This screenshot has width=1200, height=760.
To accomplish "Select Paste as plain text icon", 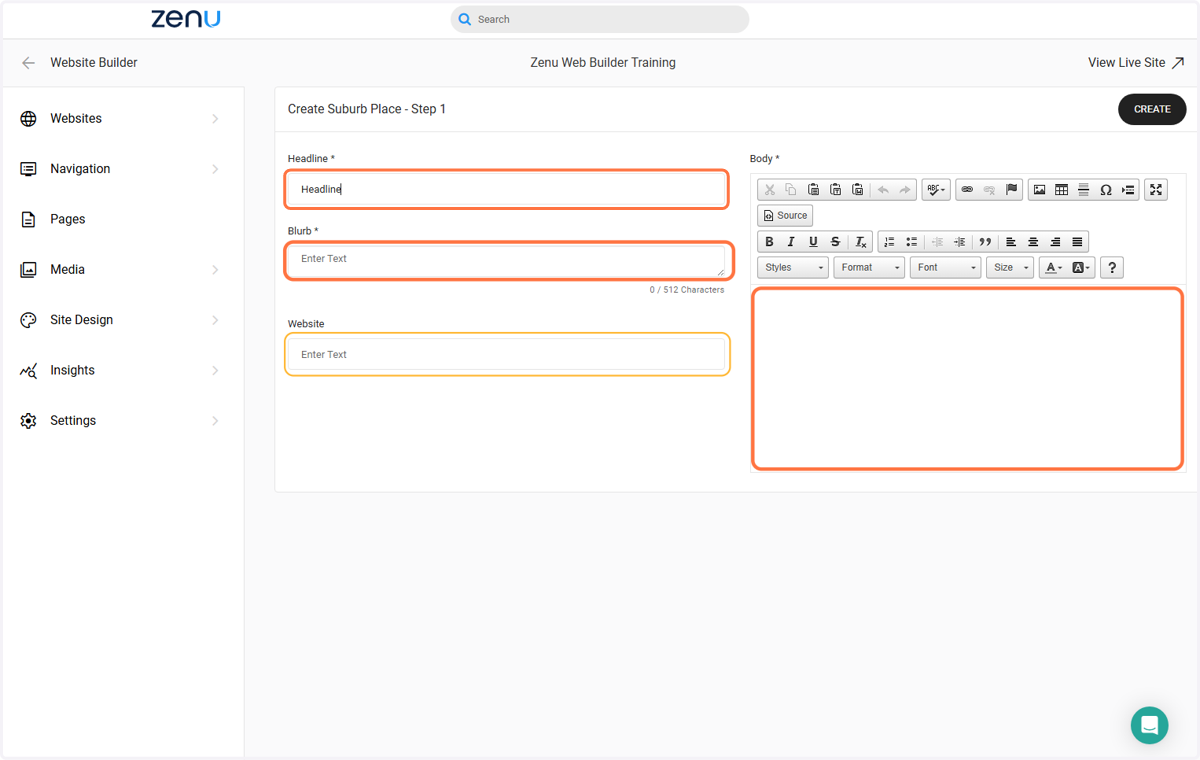I will 835,190.
